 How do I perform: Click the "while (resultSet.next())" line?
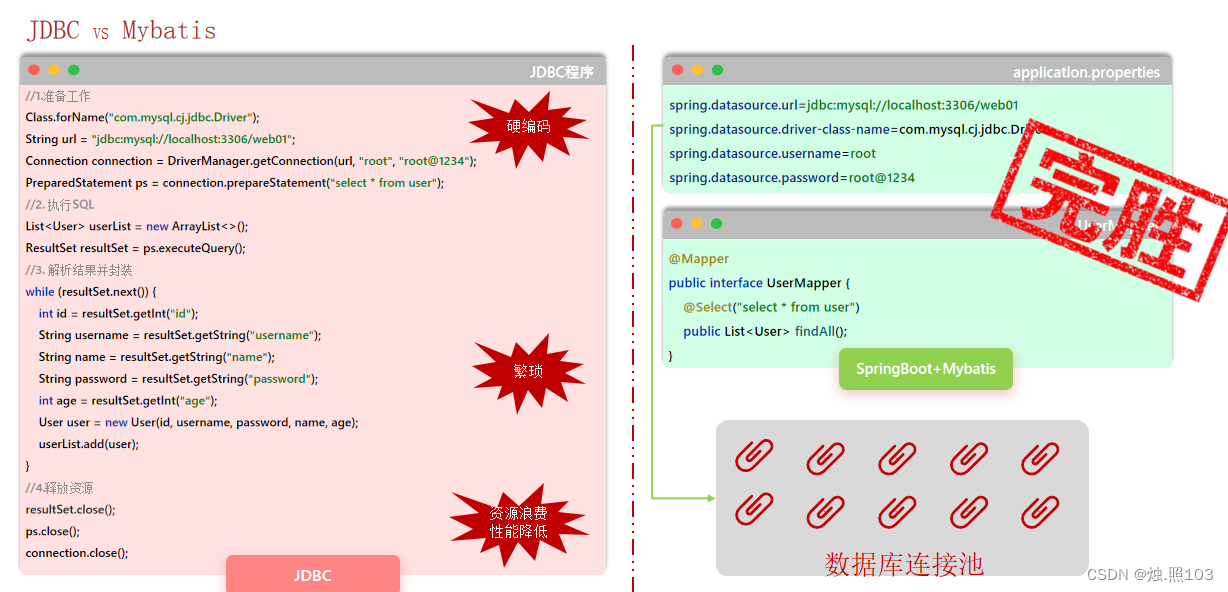coord(91,292)
